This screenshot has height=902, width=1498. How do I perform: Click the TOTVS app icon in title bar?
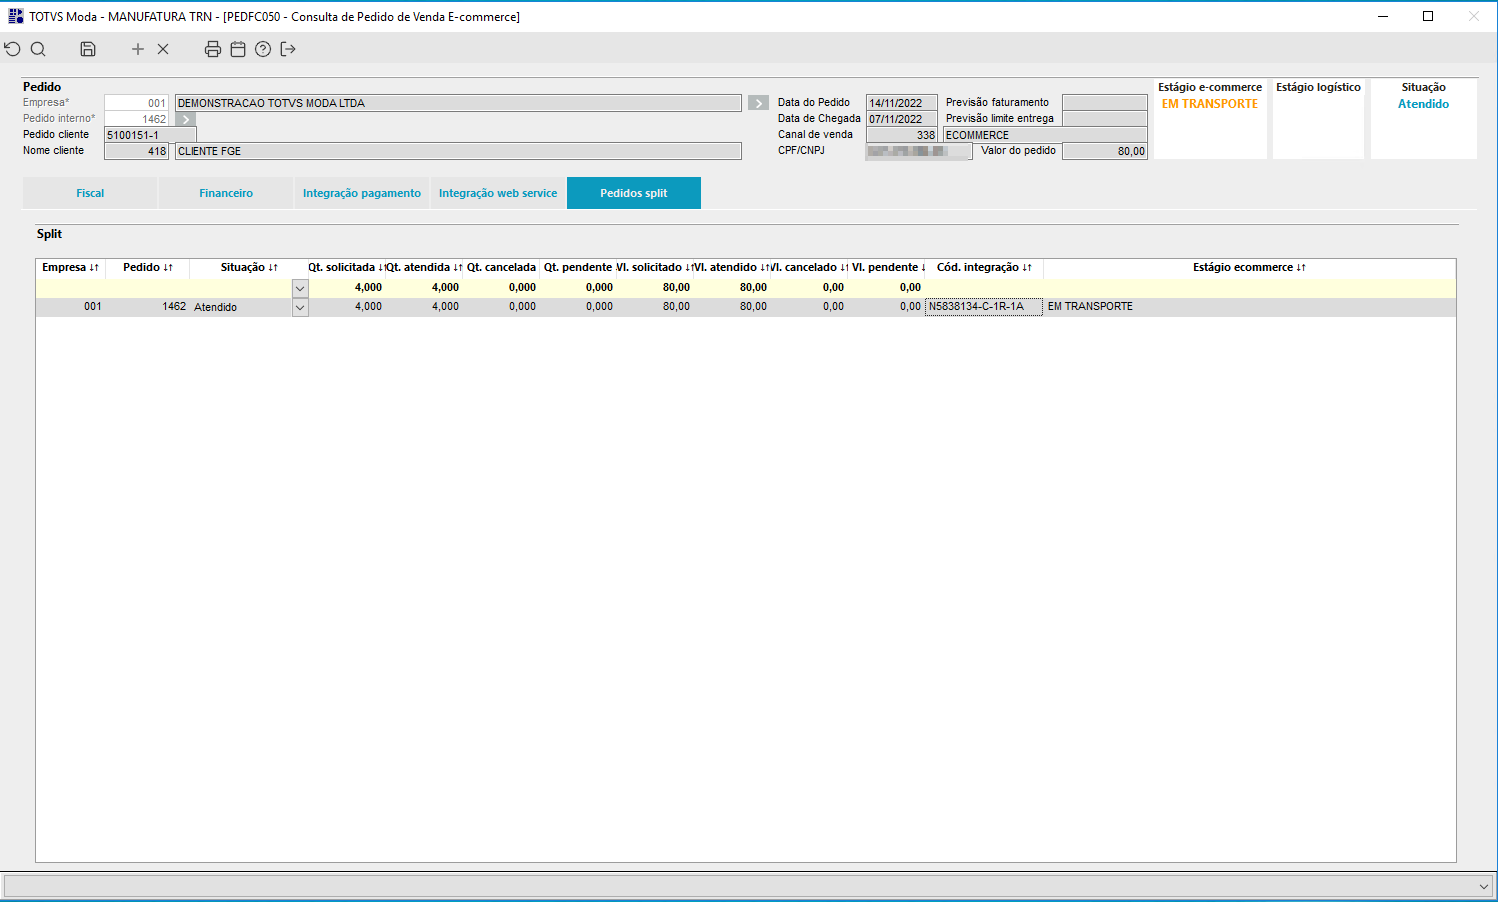pyautogui.click(x=16, y=16)
